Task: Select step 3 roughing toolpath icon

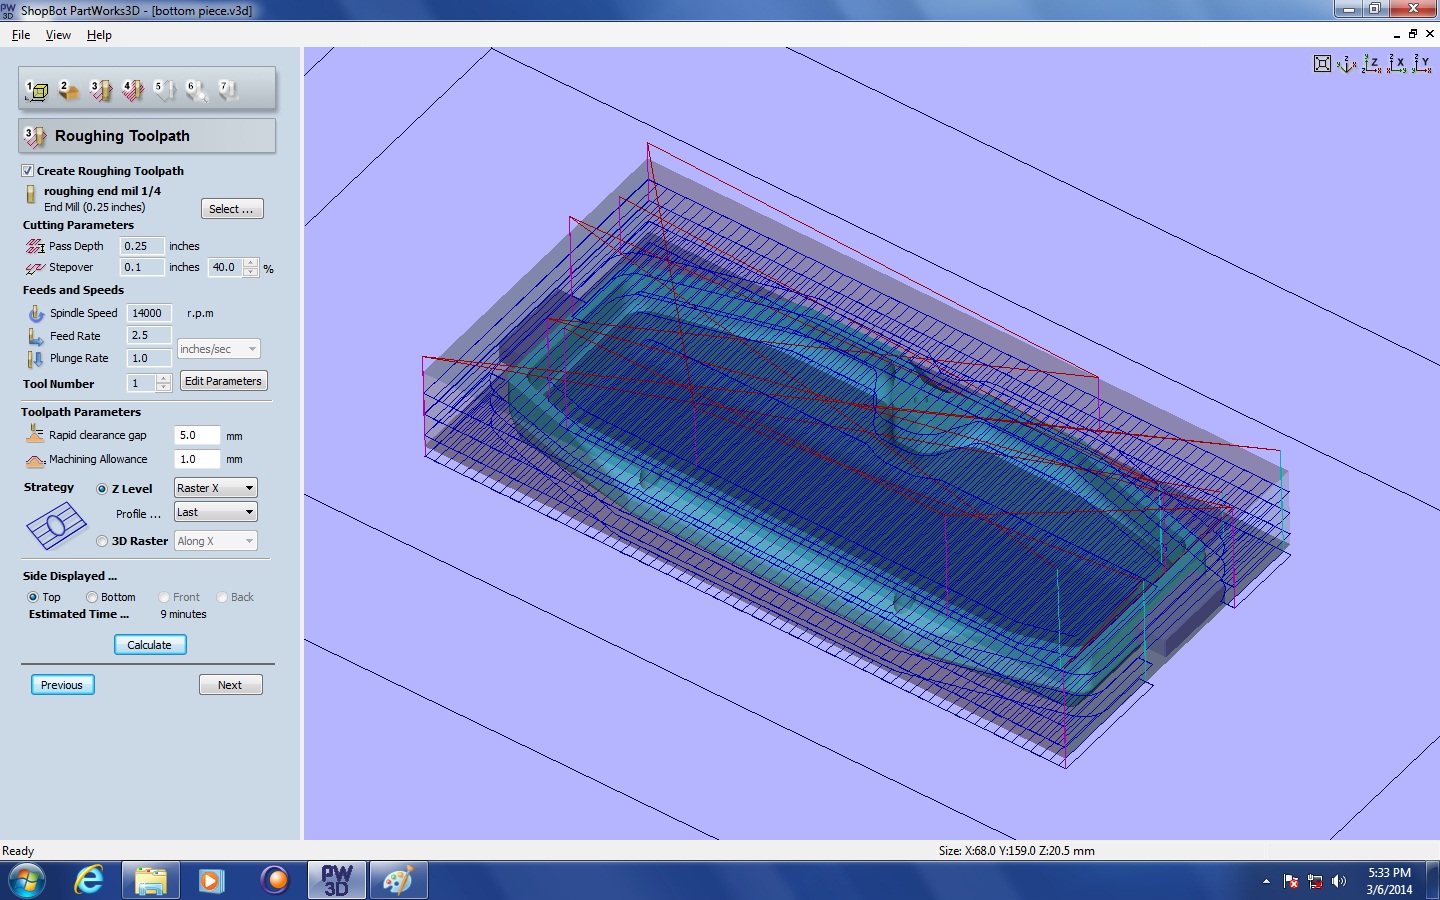Action: click(x=101, y=91)
